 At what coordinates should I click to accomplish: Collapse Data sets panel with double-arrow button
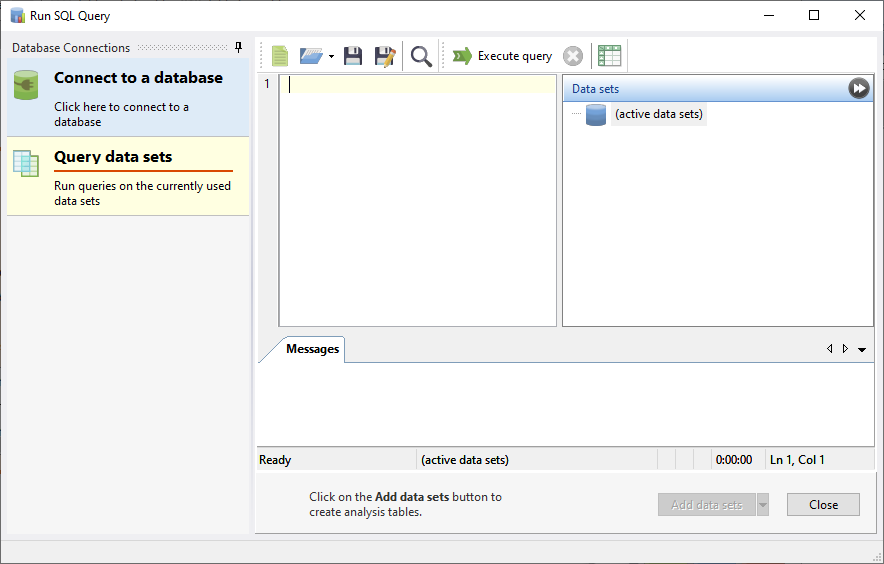(x=859, y=88)
